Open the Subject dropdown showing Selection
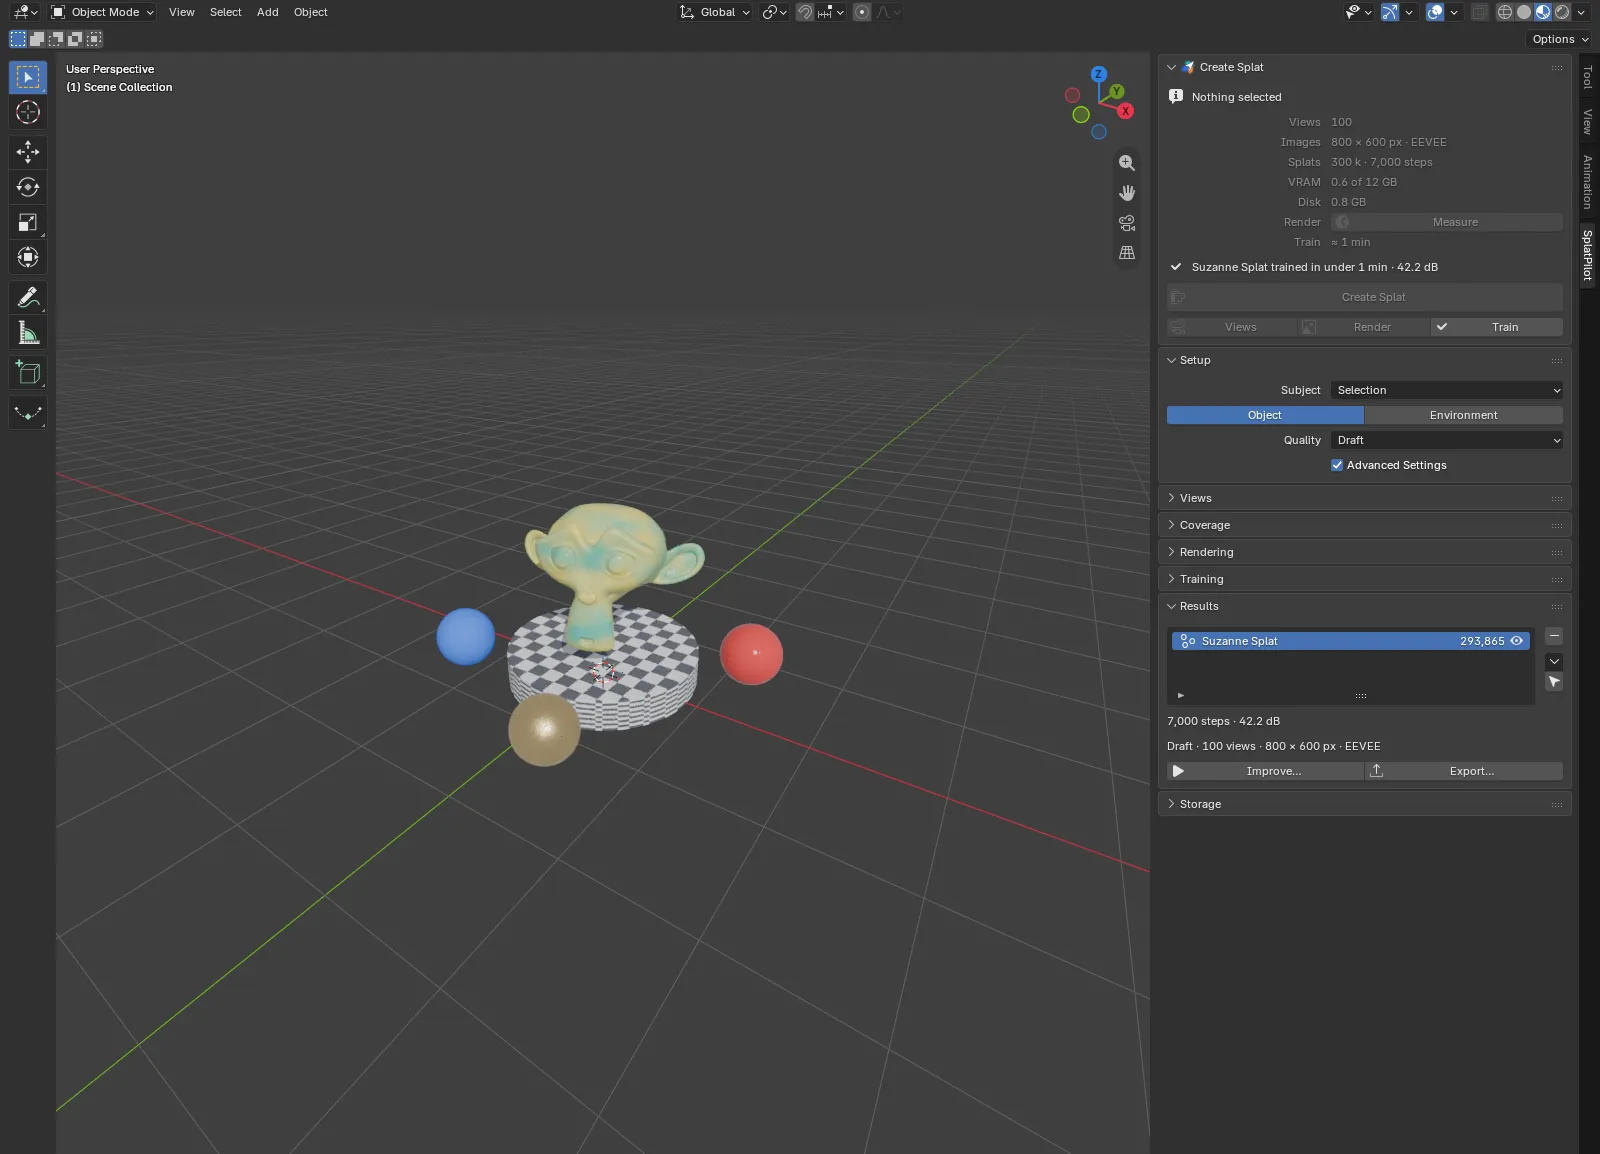The height and width of the screenshot is (1154, 1600). tap(1447, 390)
